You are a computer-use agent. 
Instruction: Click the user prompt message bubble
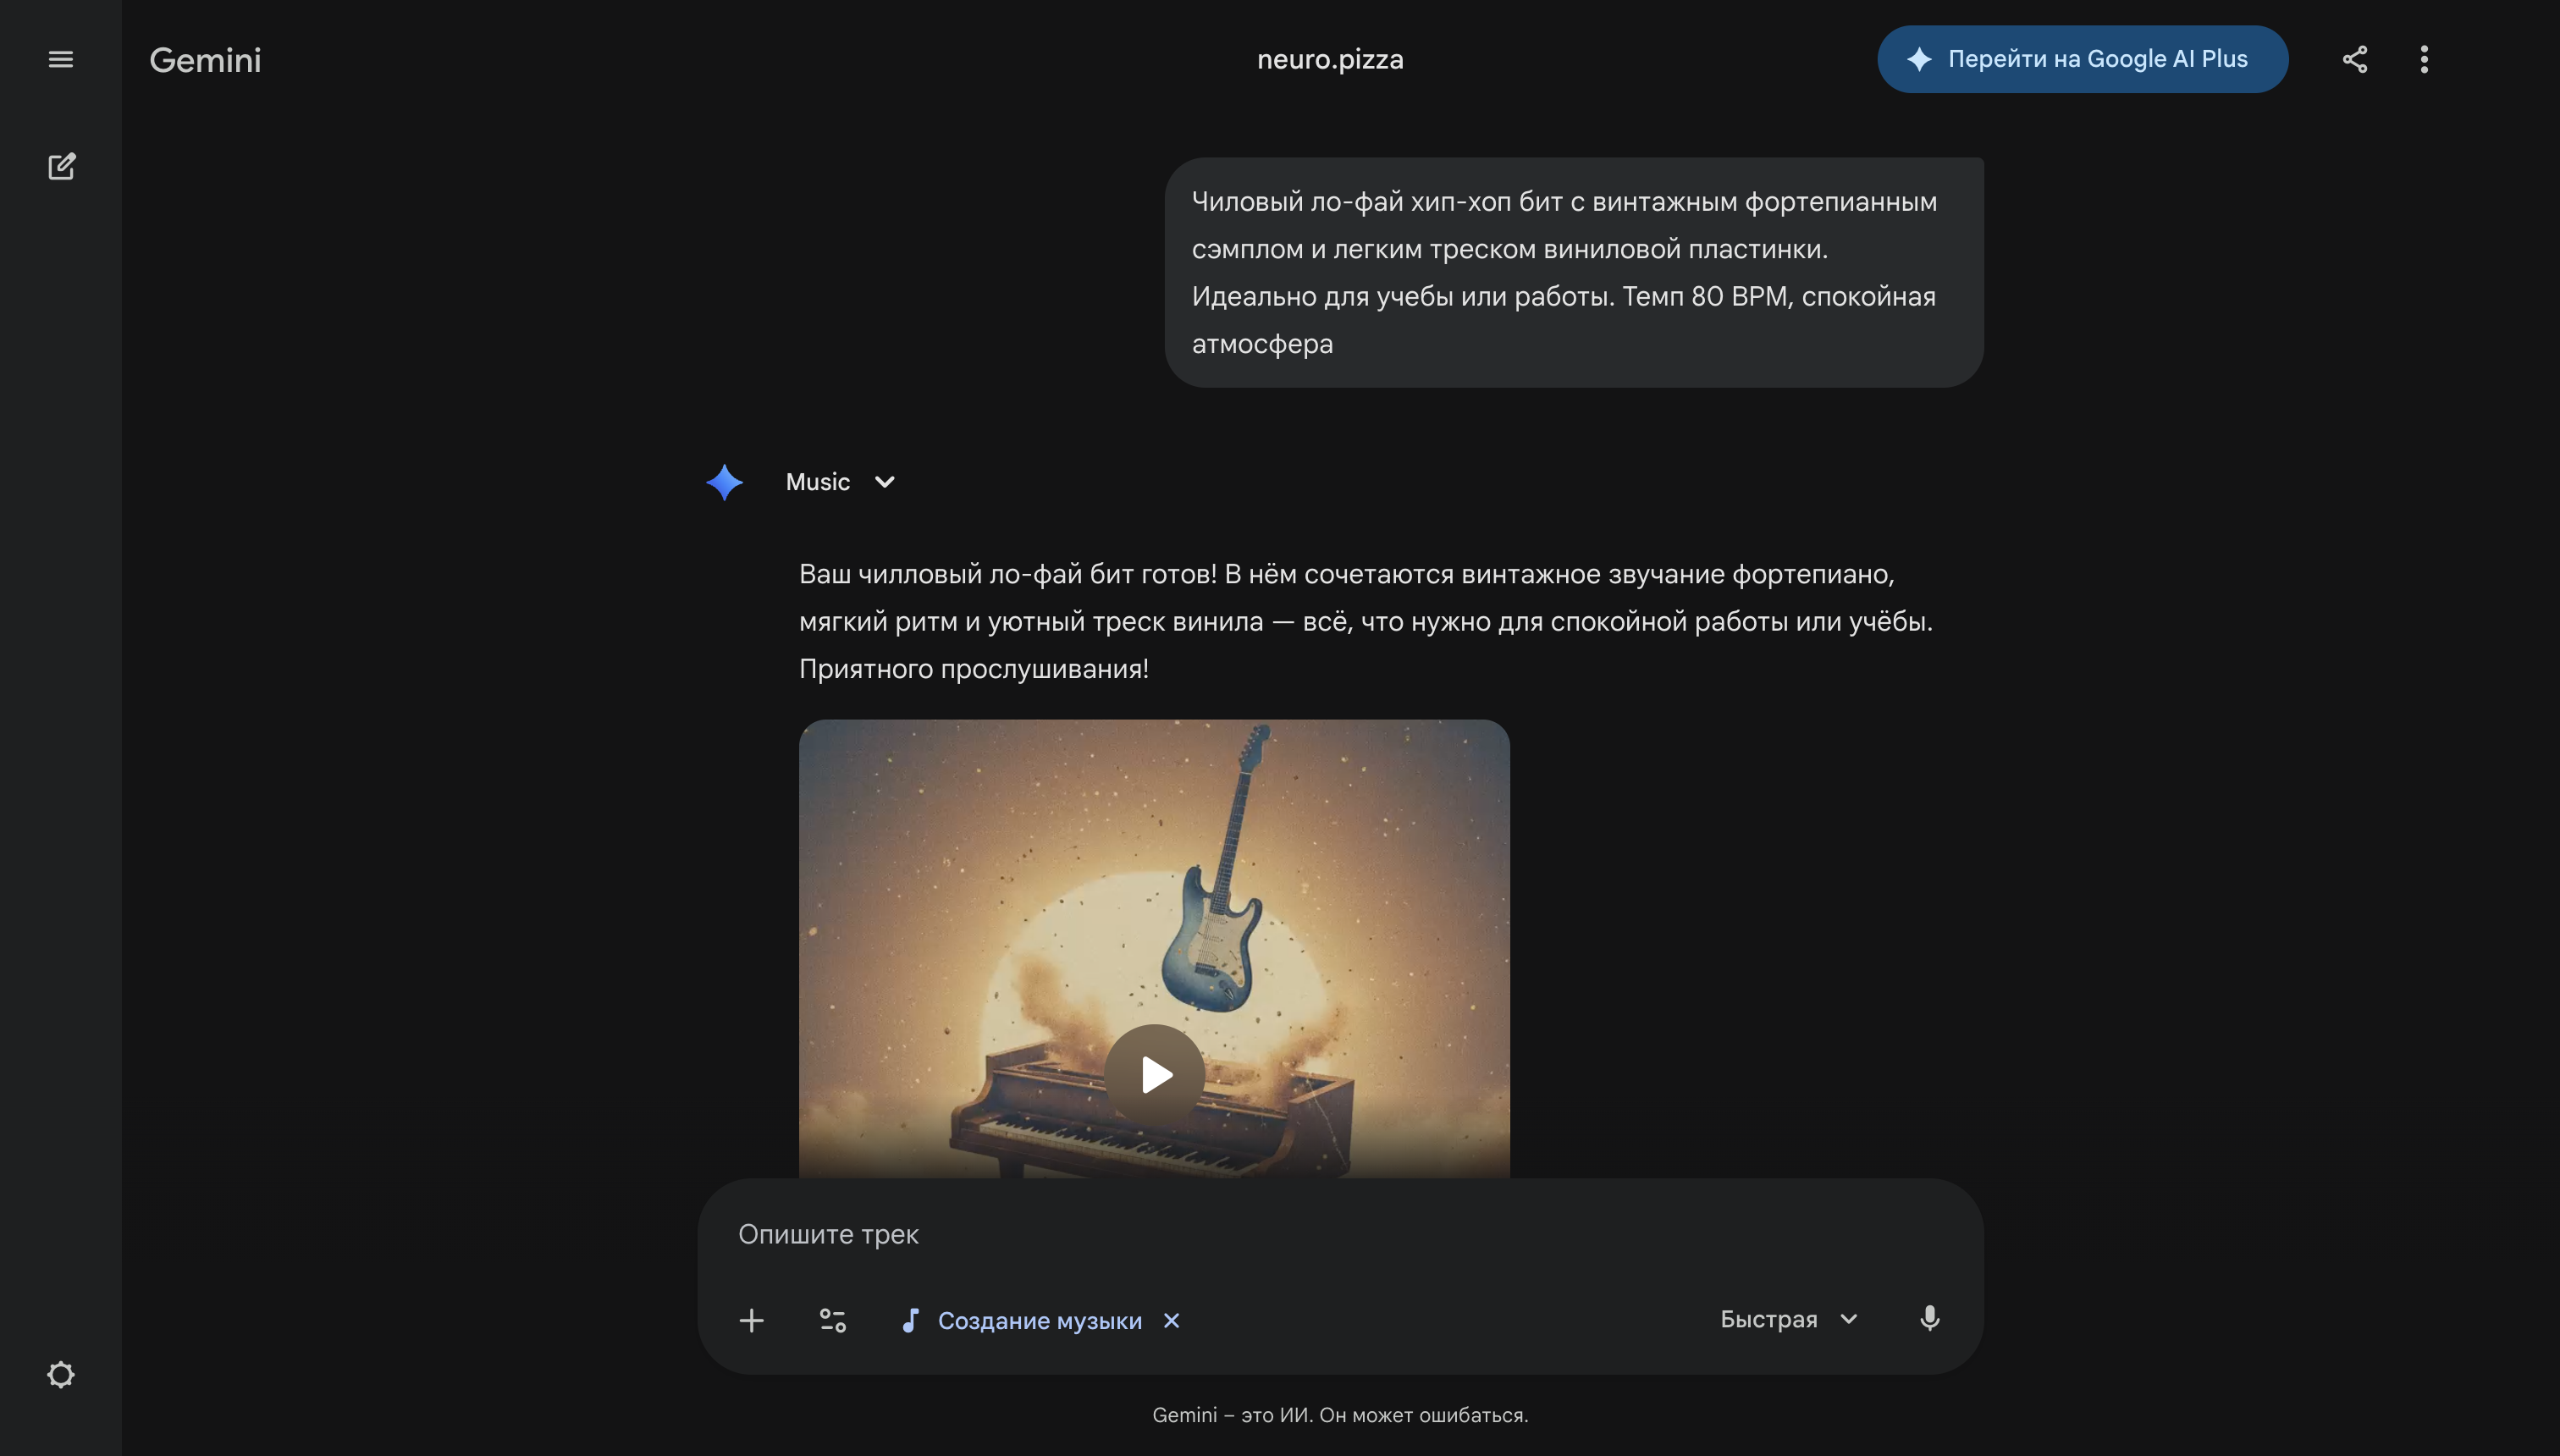1573,272
